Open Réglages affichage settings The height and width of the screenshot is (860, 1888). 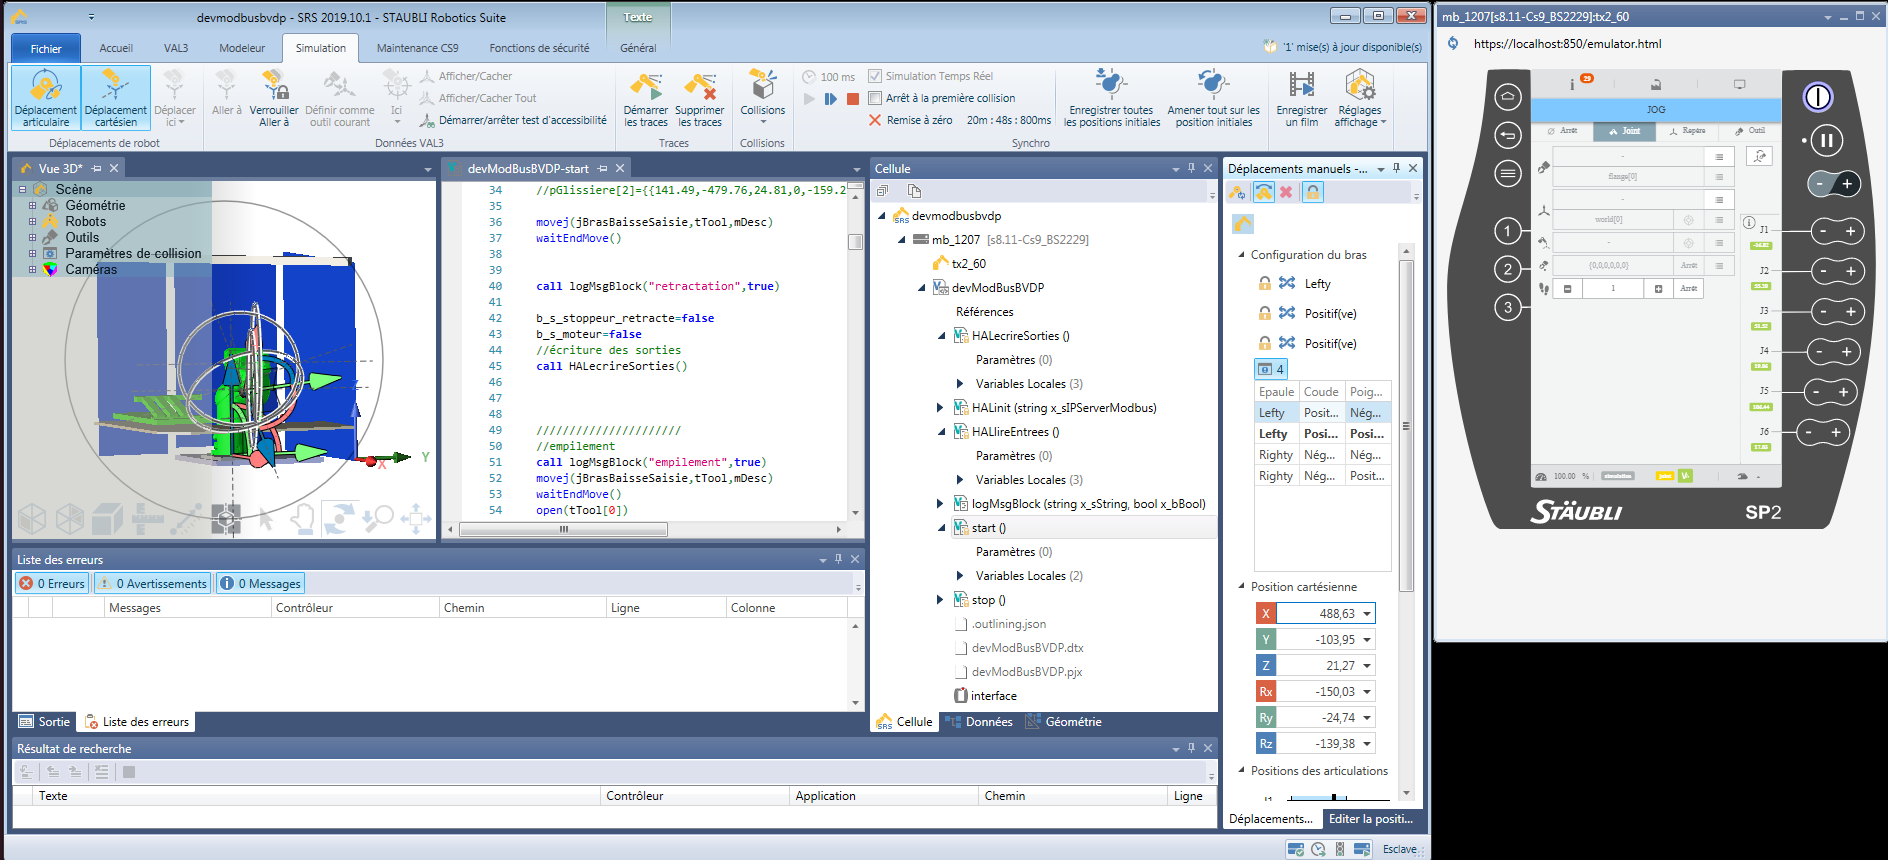click(1360, 97)
